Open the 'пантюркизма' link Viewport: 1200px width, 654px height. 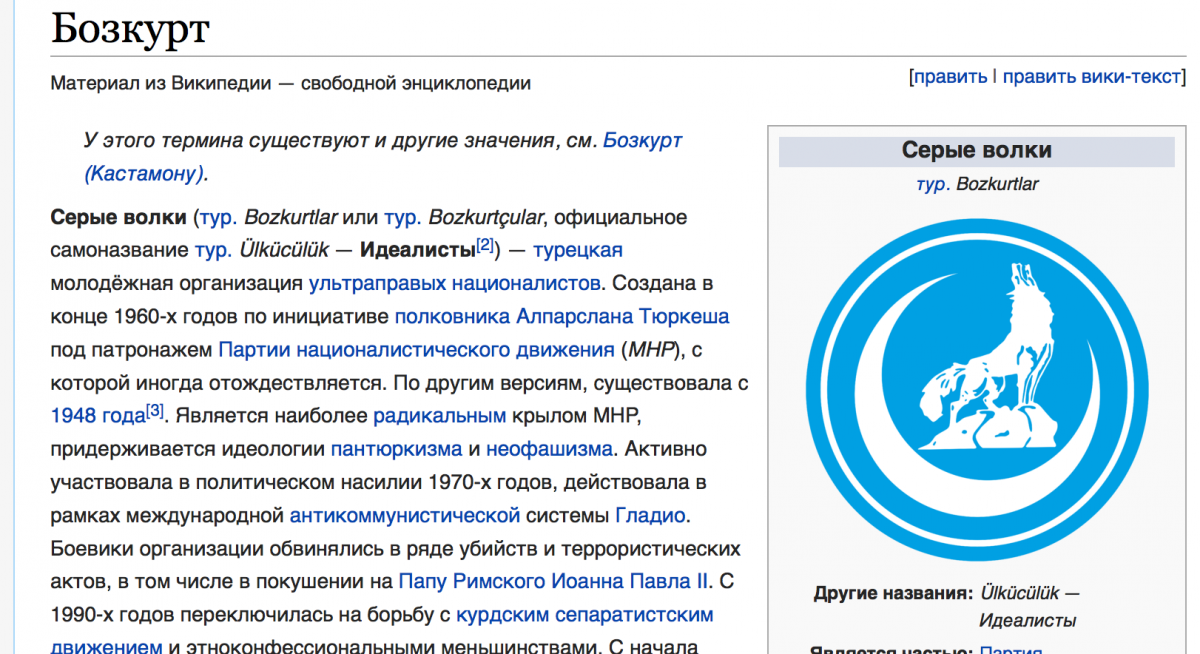[x=396, y=448]
